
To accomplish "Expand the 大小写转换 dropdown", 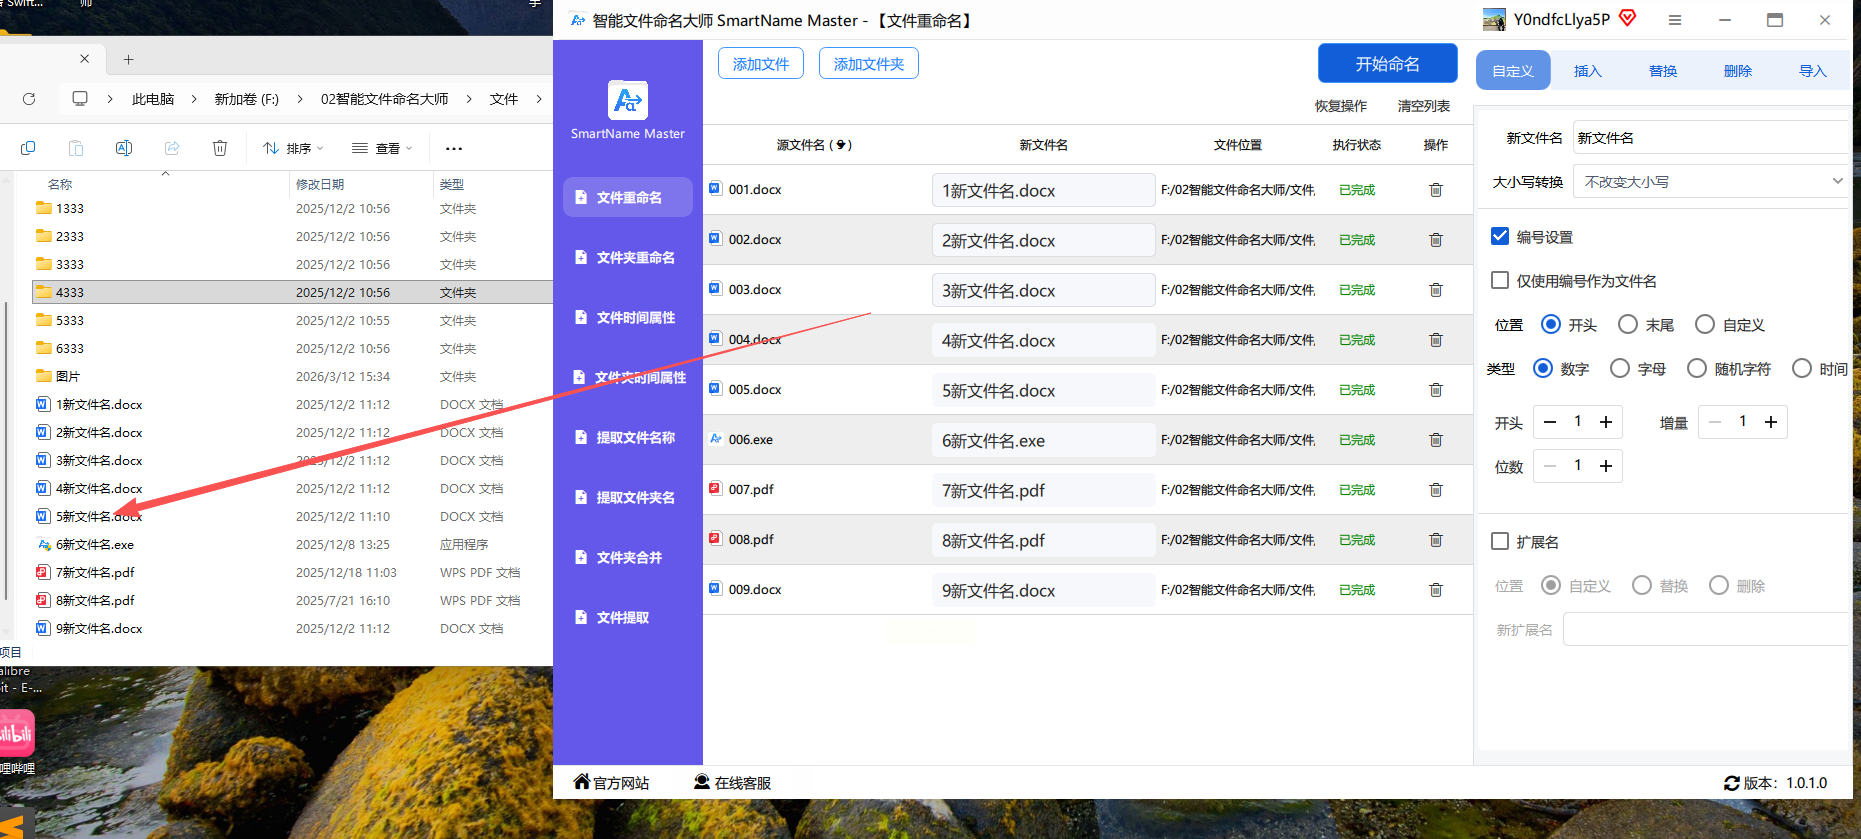I will [1710, 182].
